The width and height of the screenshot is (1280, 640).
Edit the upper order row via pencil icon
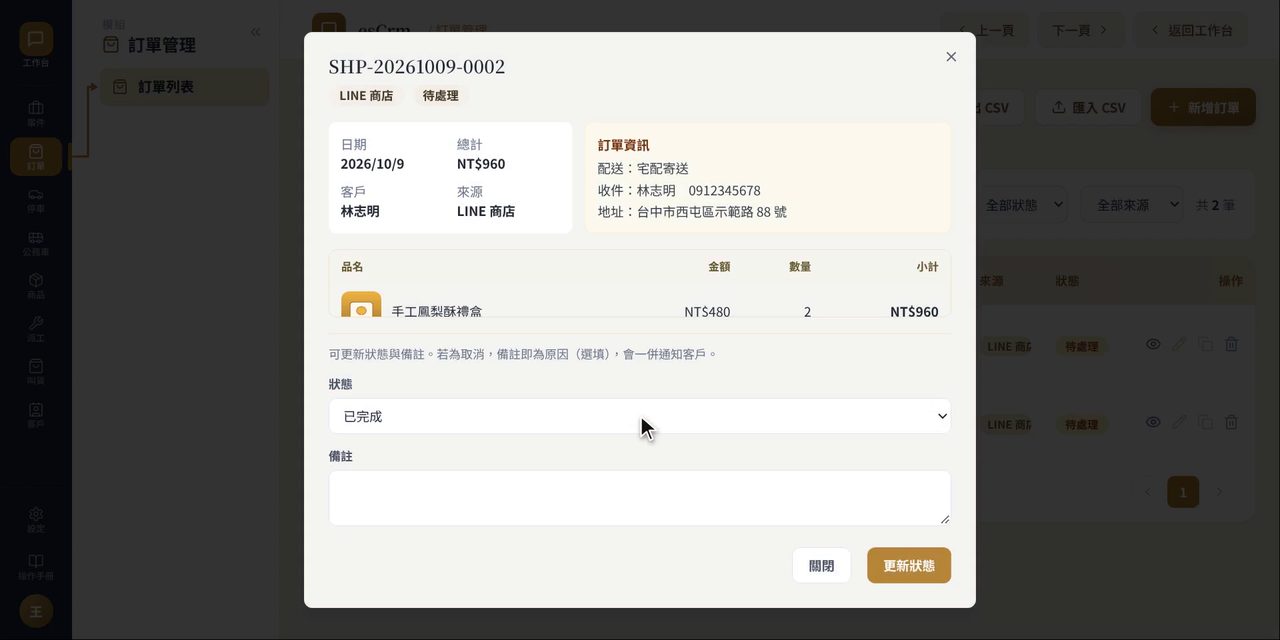[x=1179, y=344]
